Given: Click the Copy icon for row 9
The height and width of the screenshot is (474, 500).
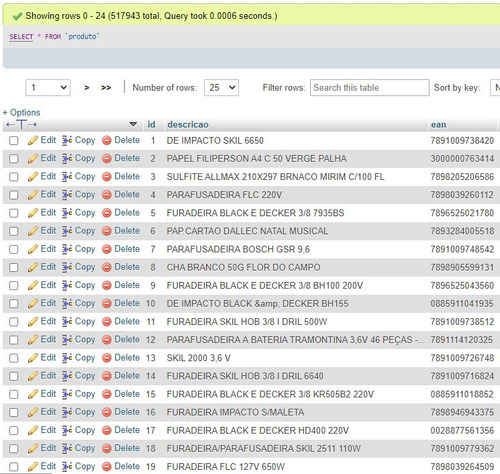Looking at the screenshot, I should 67,285.
